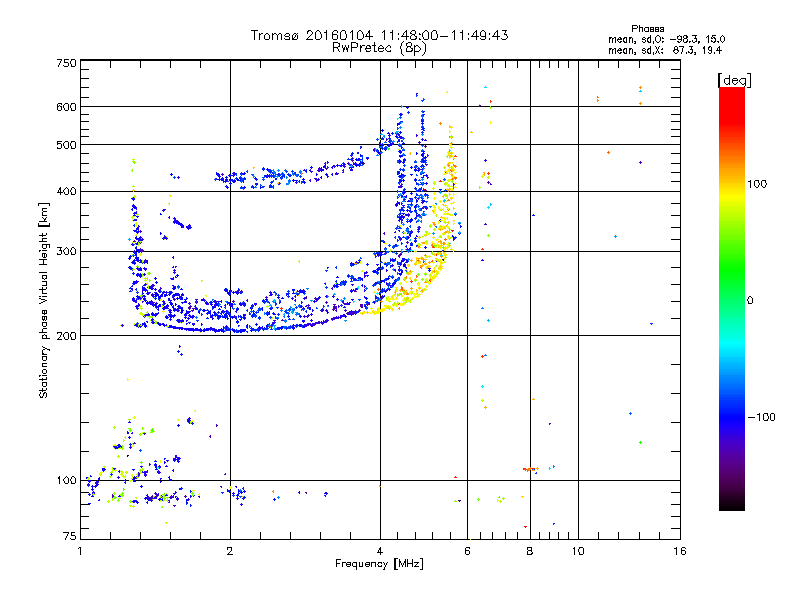800x600 pixels.
Task: Click the x-axis label 'Frequency [MHz]'
Action: pyautogui.click(x=379, y=564)
